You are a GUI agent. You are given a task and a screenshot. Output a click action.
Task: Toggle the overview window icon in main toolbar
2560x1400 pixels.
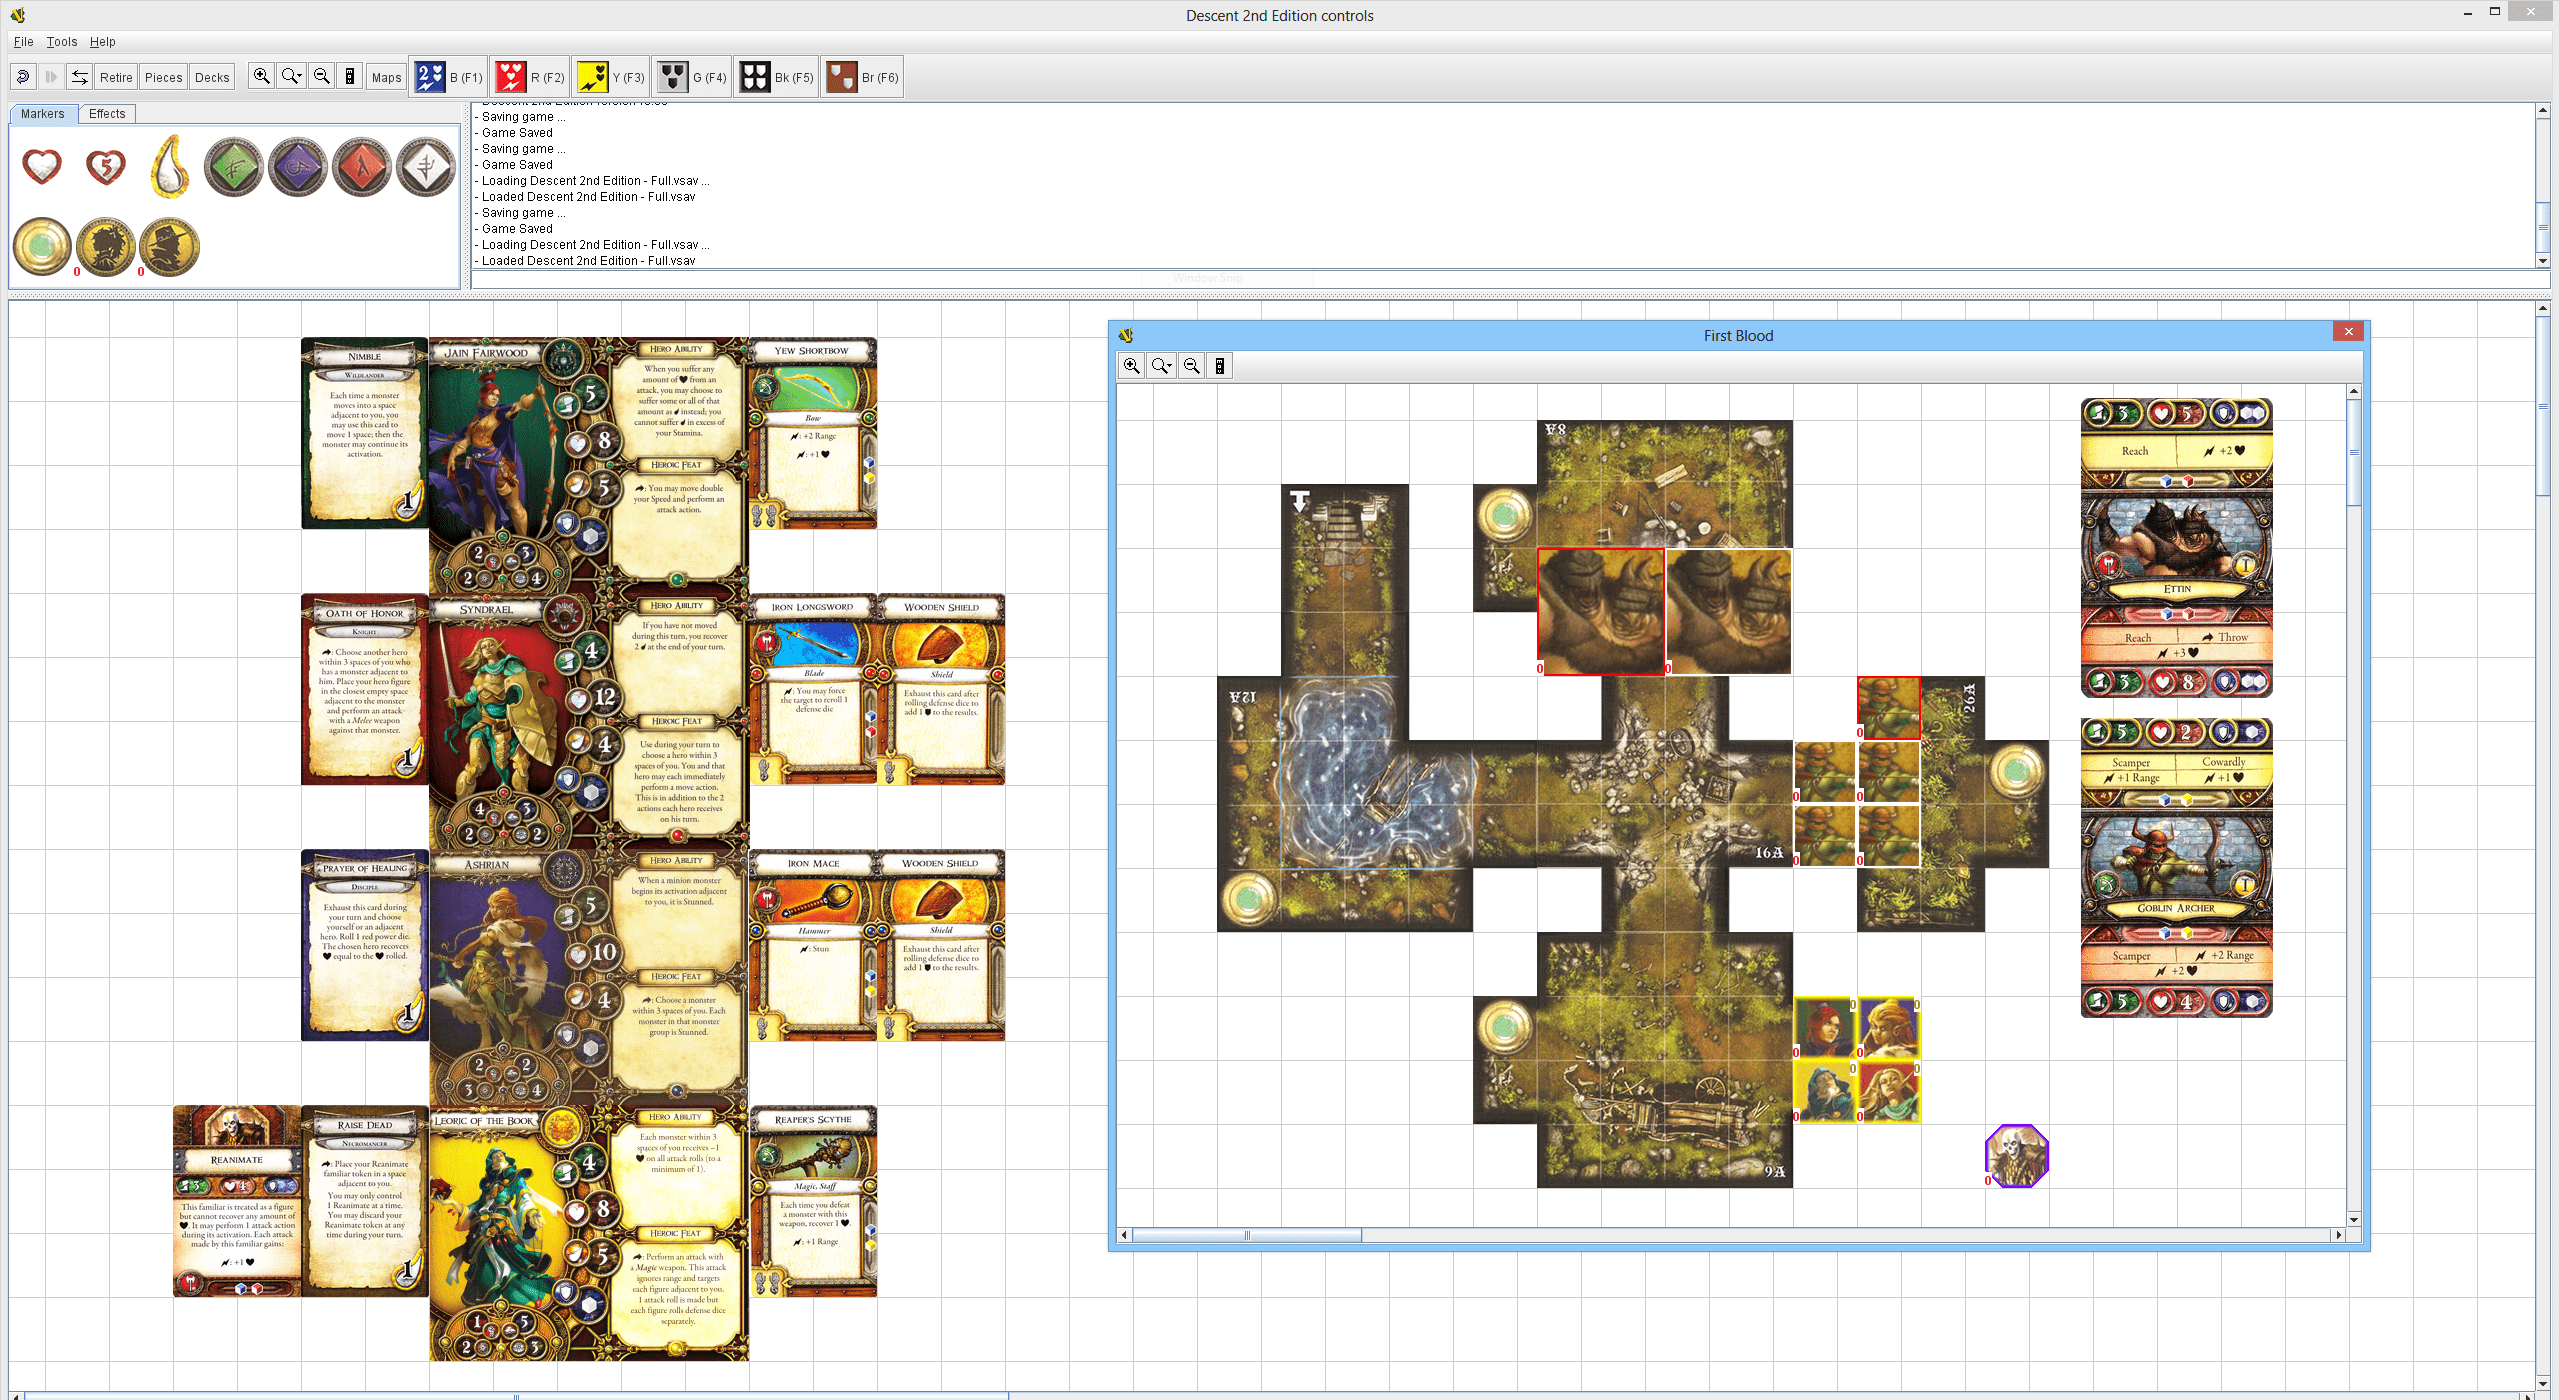(x=350, y=77)
